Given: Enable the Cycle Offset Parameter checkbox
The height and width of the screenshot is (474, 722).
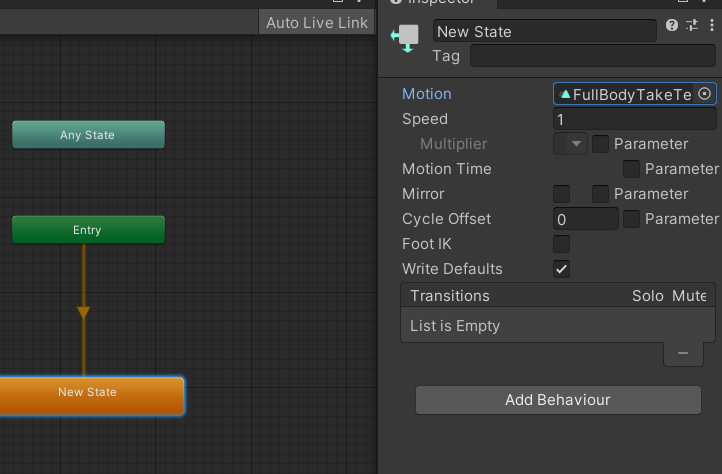Looking at the screenshot, I should (x=631, y=219).
